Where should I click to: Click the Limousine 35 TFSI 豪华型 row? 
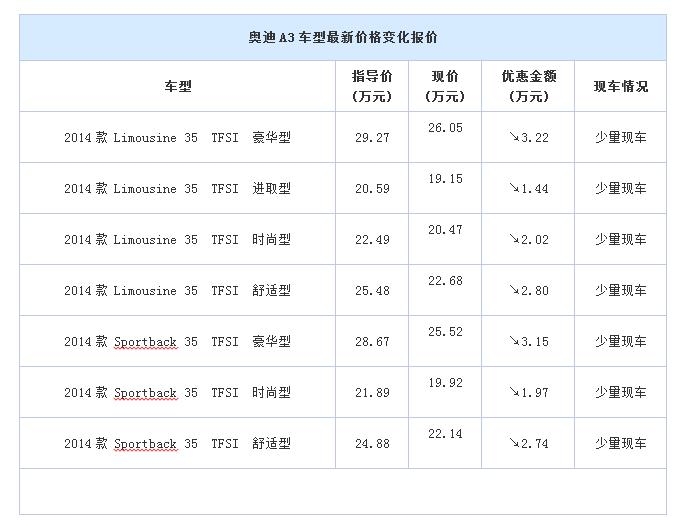(x=343, y=137)
